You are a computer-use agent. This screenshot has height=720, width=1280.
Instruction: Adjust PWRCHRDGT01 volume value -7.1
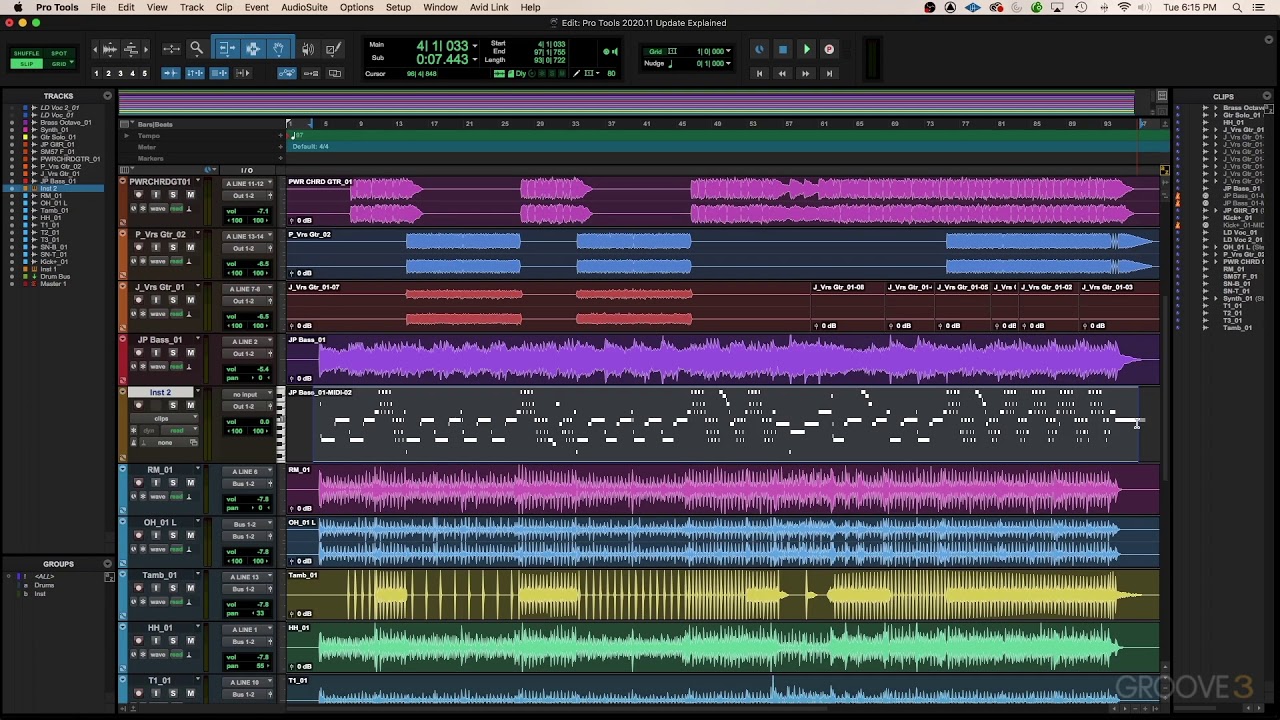(261, 211)
